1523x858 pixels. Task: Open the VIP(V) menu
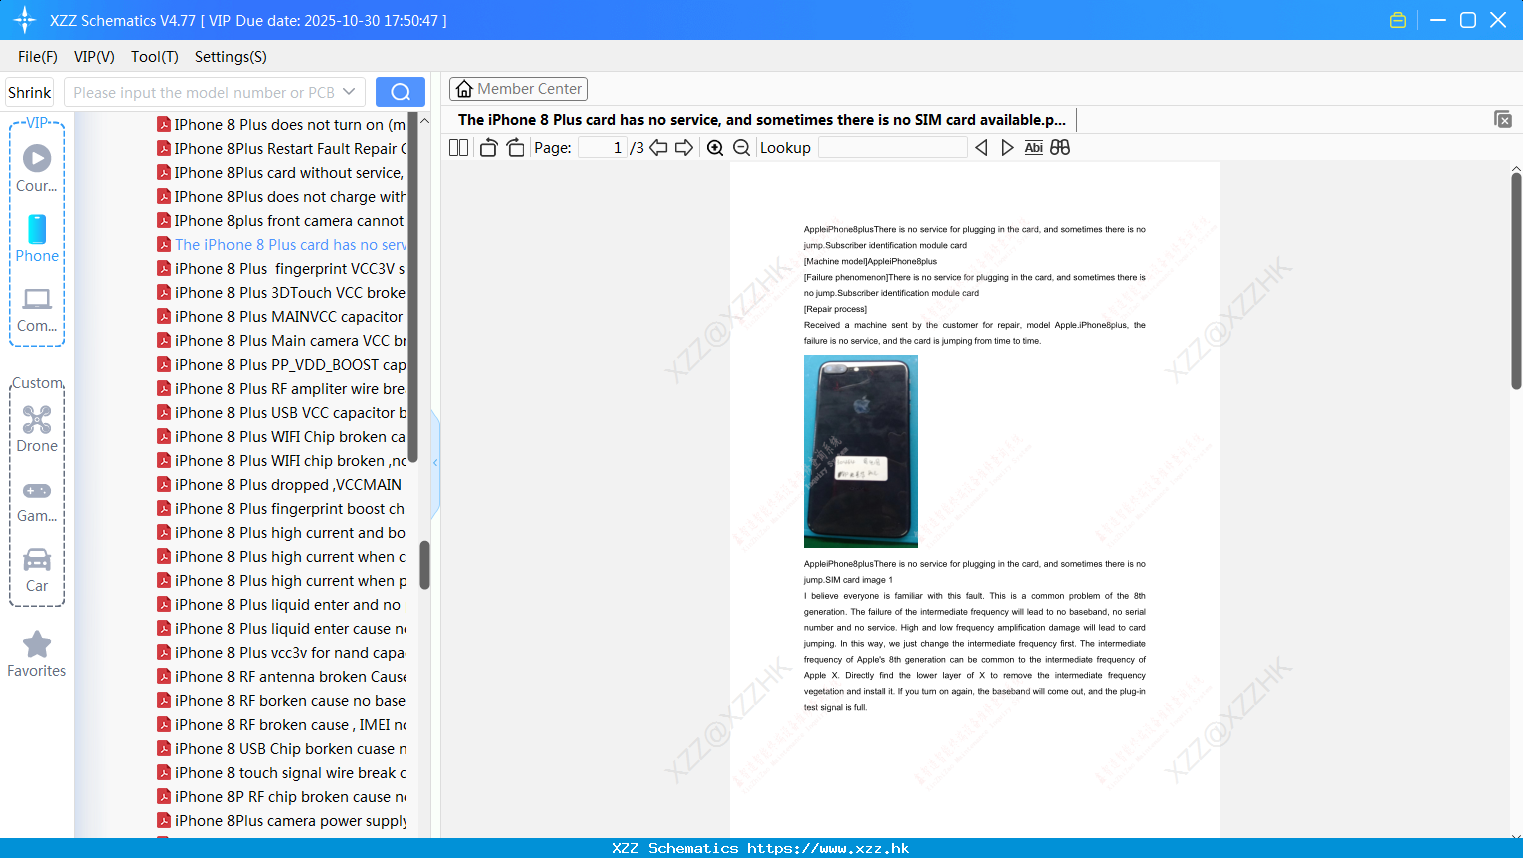(94, 57)
